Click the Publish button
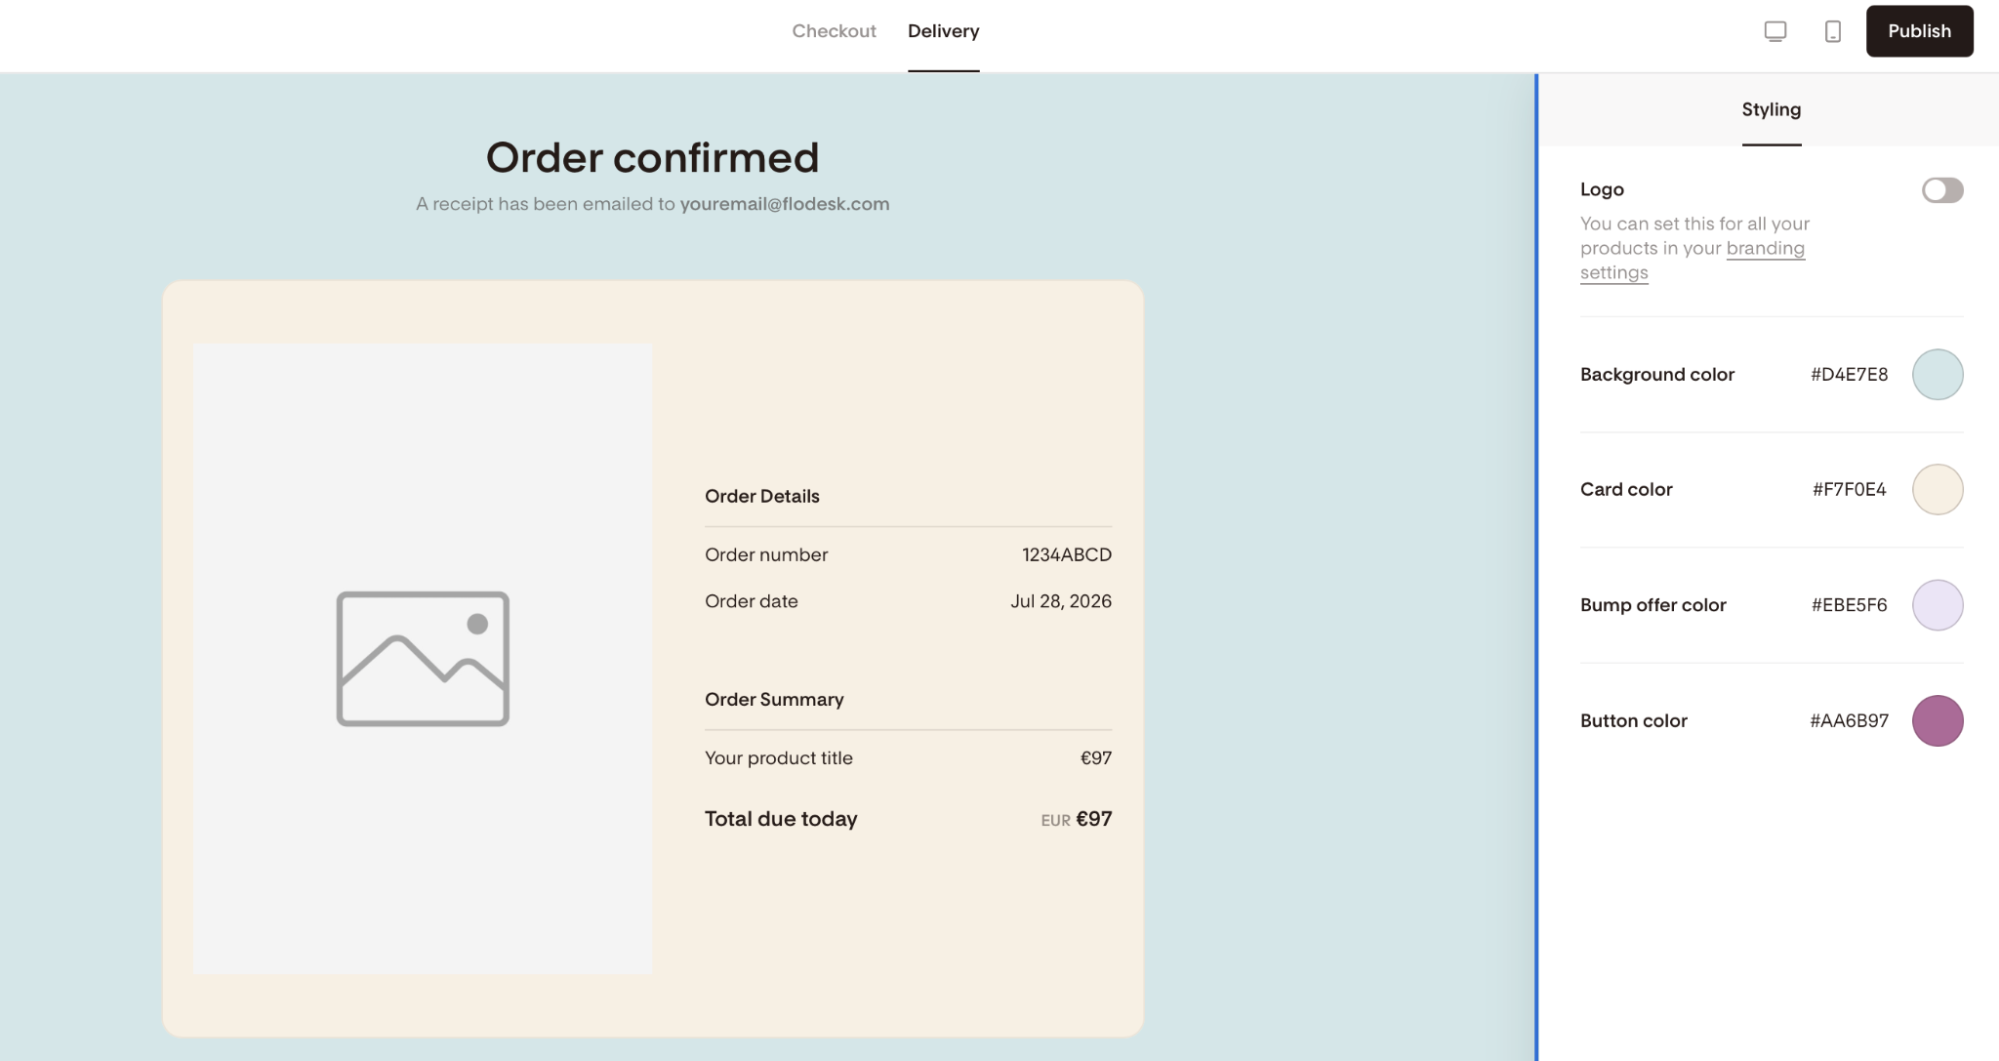The width and height of the screenshot is (1999, 1061). tap(1919, 31)
